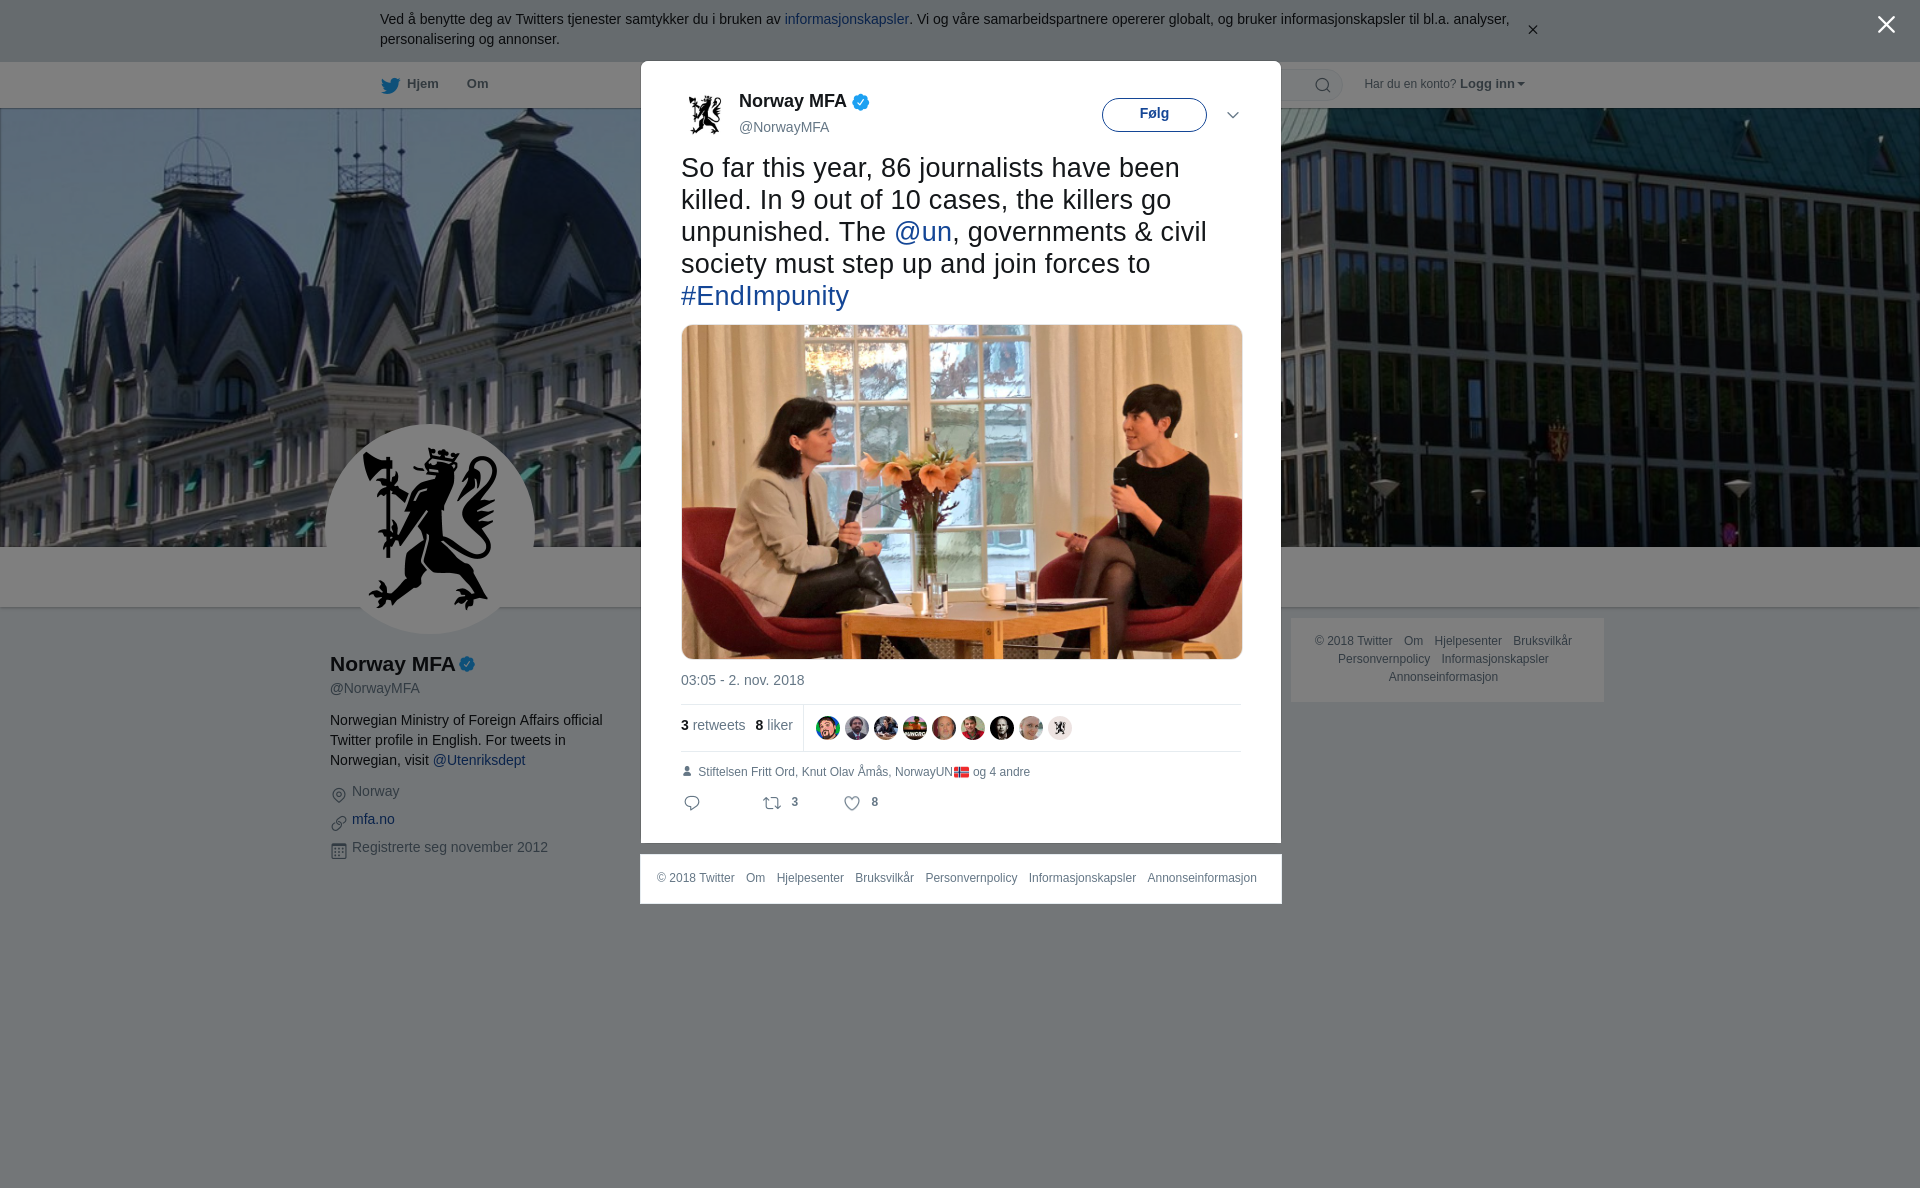Viewport: 1920px width, 1188px height.
Task: Open the Om menu item
Action: (477, 84)
